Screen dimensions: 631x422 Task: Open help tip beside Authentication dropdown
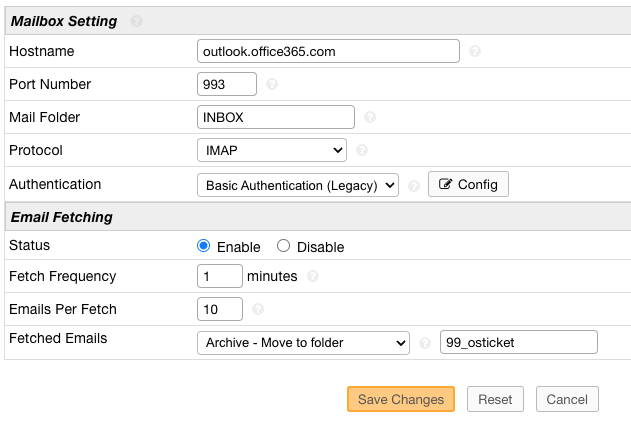tap(414, 185)
